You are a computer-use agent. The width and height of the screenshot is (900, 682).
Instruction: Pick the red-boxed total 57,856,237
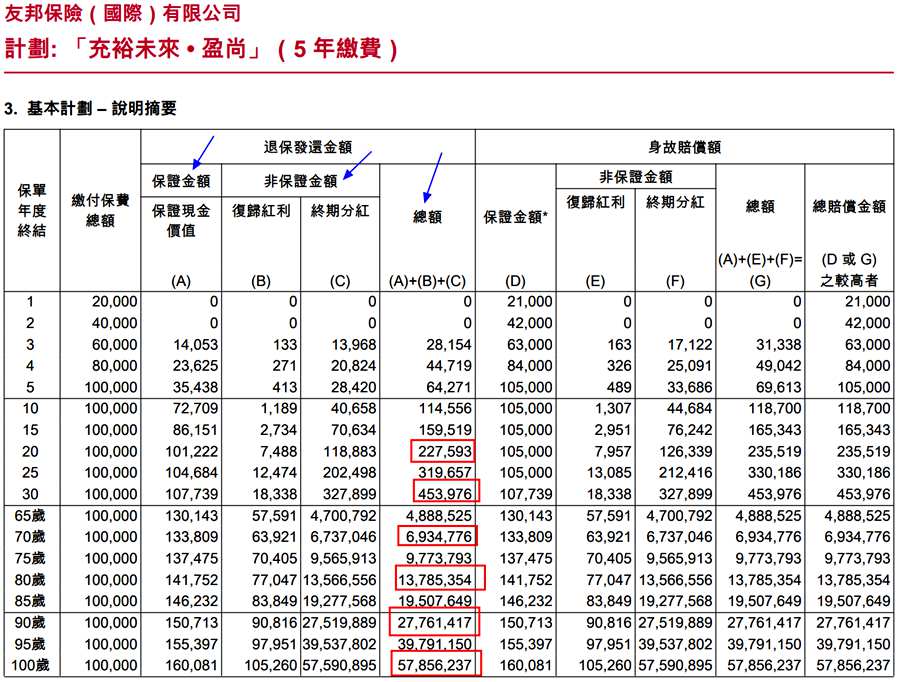coord(434,666)
